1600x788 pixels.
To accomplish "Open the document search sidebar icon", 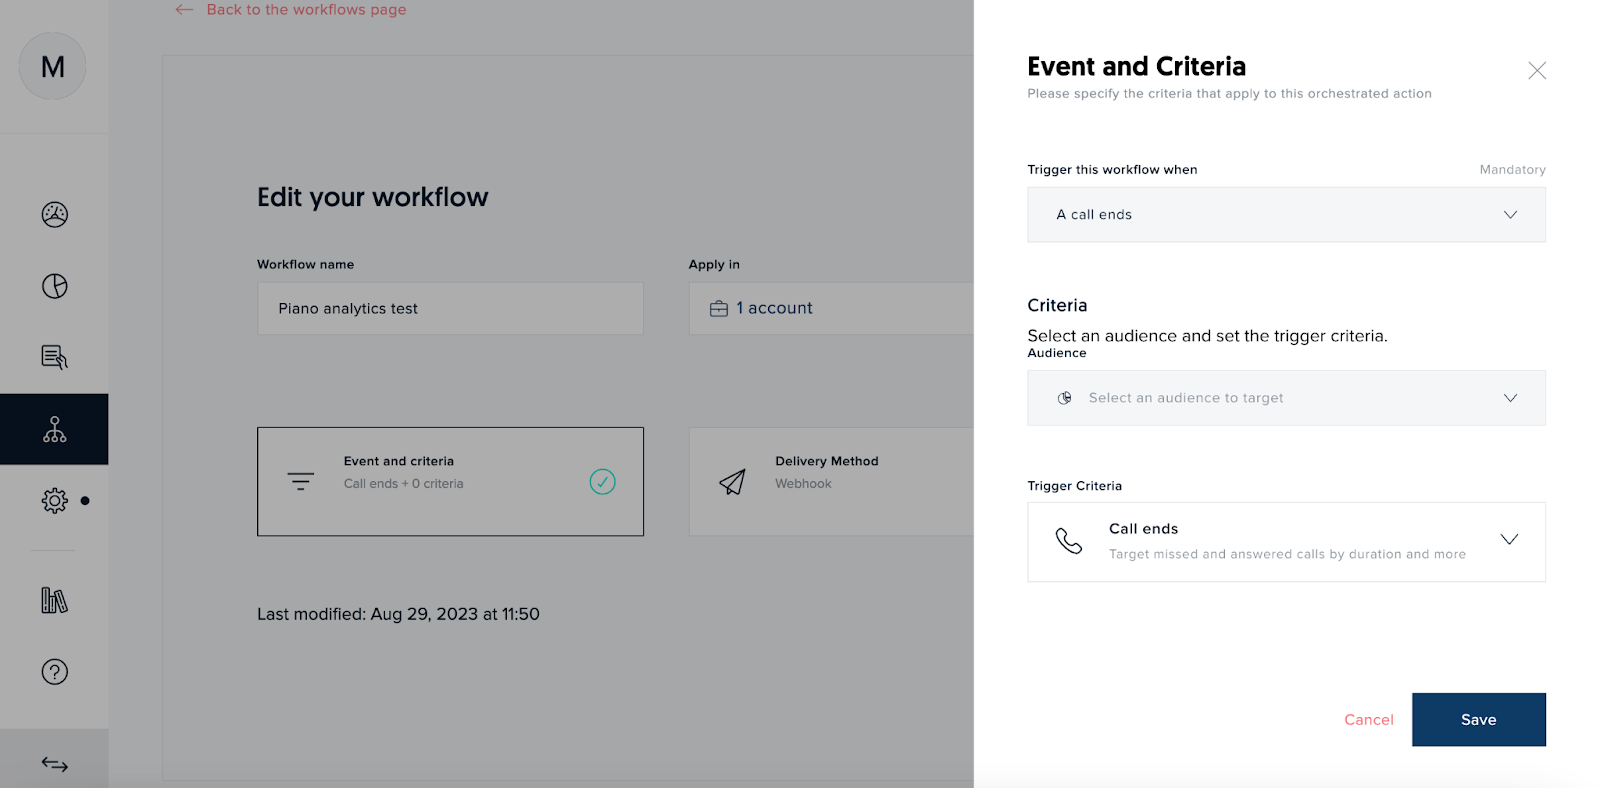I will [54, 357].
